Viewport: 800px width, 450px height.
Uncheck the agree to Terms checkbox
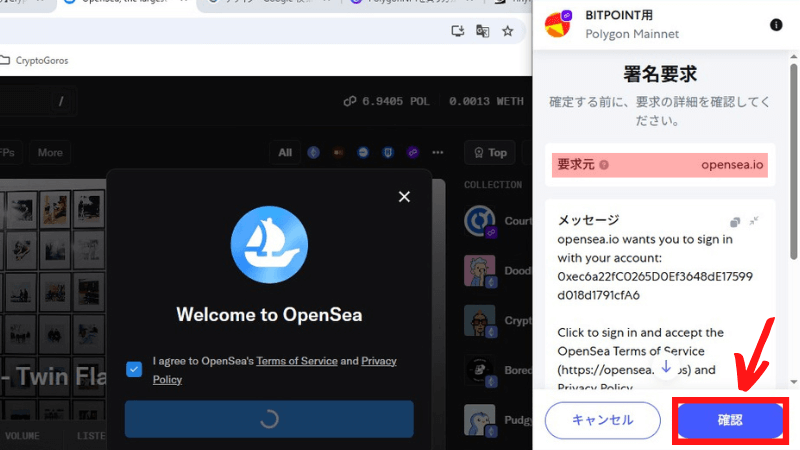134,369
